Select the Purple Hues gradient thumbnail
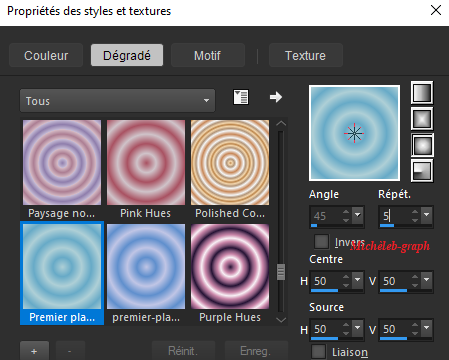The image size is (449, 360). click(230, 273)
